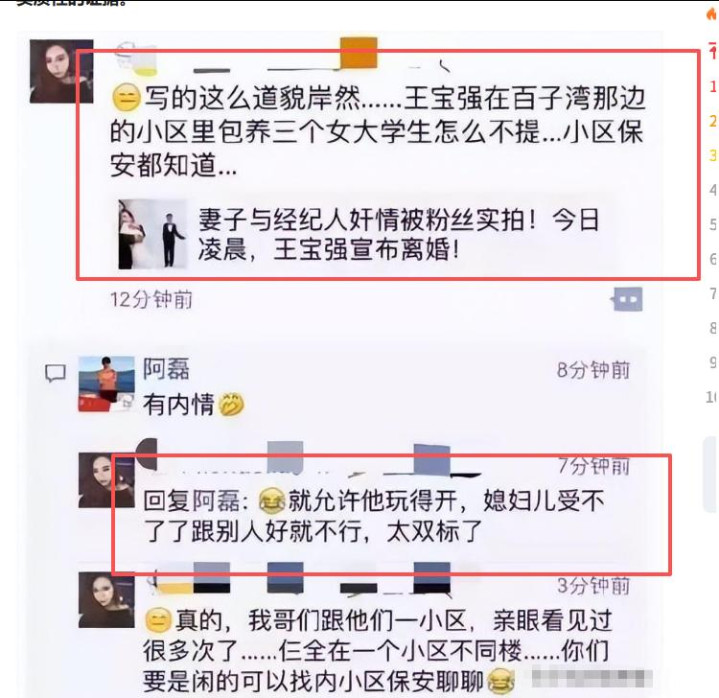Image resolution: width=719 pixels, height=698 pixels.
Task: Click the laughing-crying emoji before 就允许他玩得开
Action: click(272, 500)
